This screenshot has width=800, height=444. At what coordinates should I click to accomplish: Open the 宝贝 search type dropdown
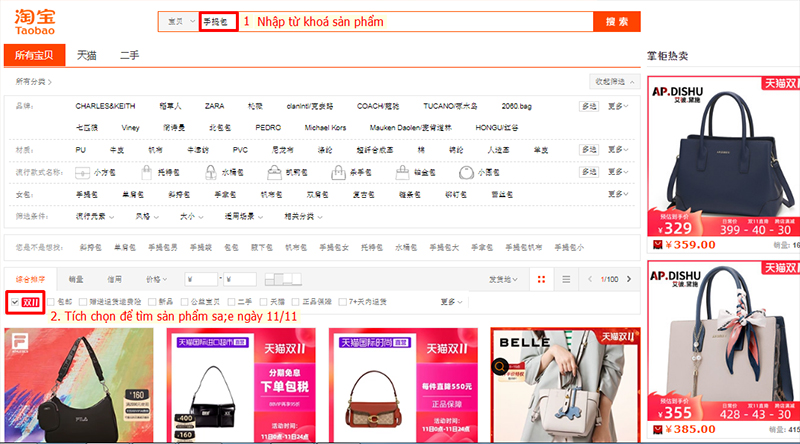pyautogui.click(x=179, y=22)
